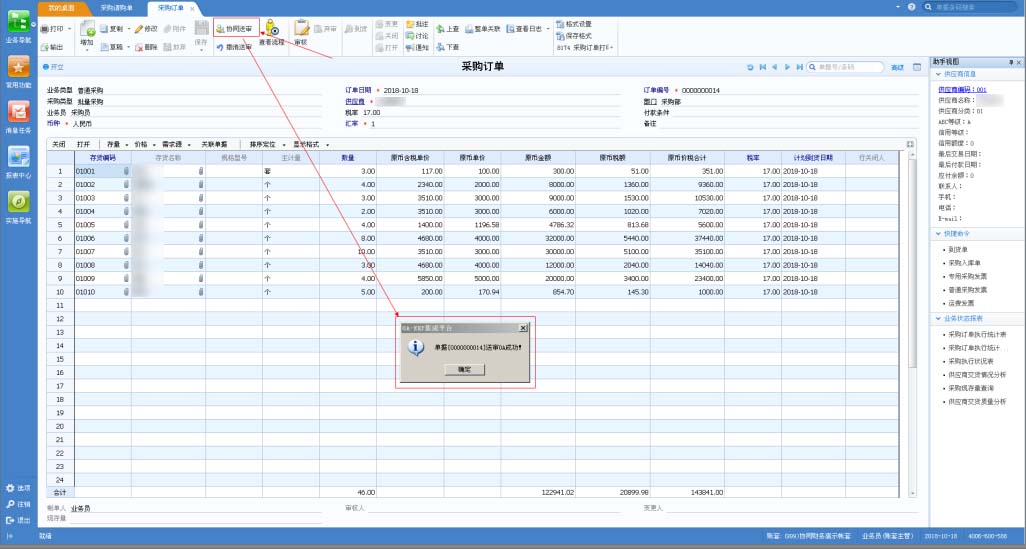Open the 复制 dropdown arrow
This screenshot has height=549, width=1026.
pyautogui.click(x=128, y=29)
